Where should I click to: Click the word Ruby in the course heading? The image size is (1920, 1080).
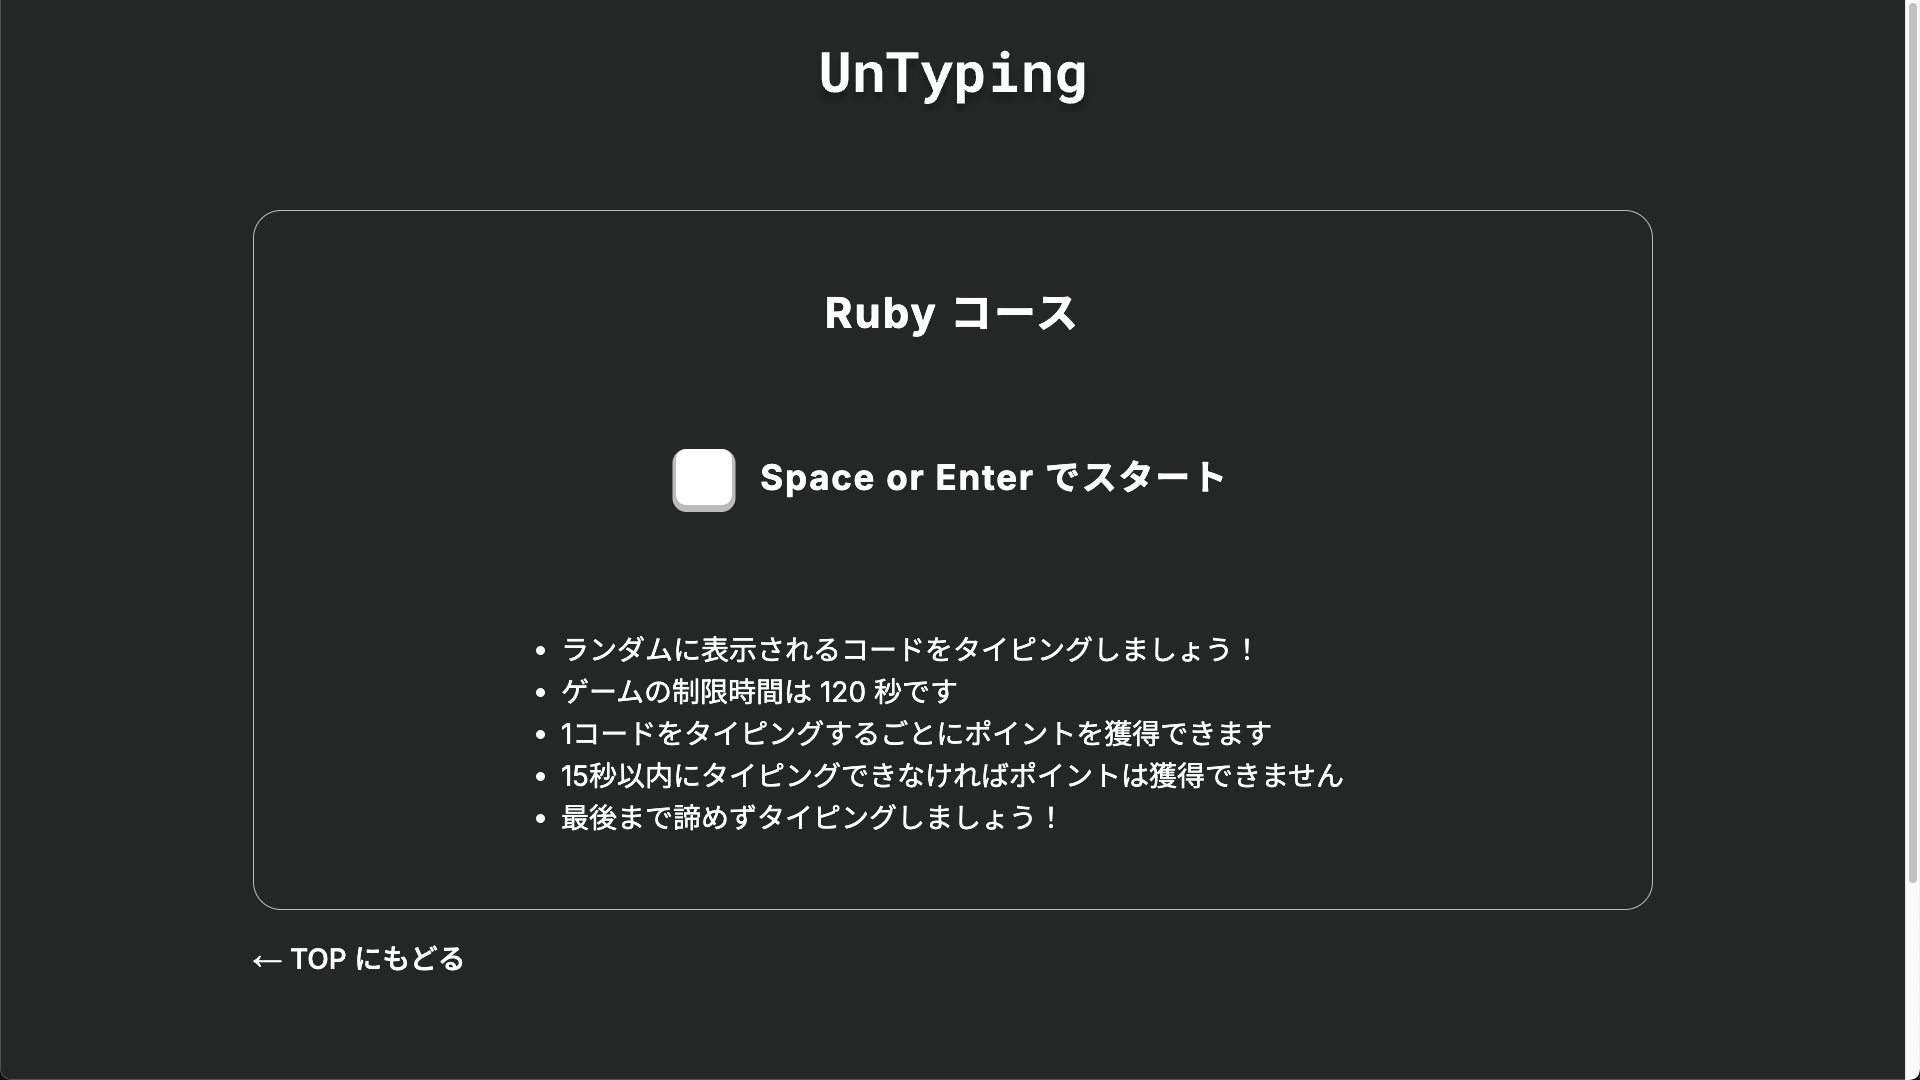tap(879, 313)
